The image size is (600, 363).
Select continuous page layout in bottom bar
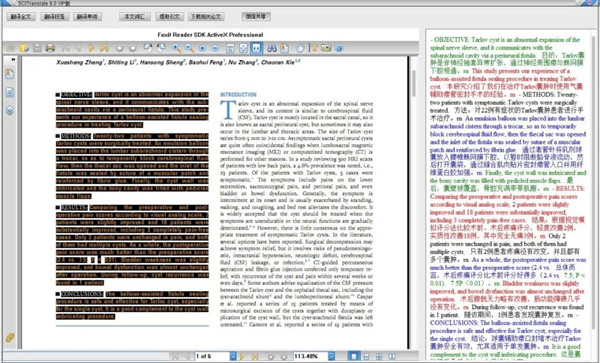coord(367,356)
